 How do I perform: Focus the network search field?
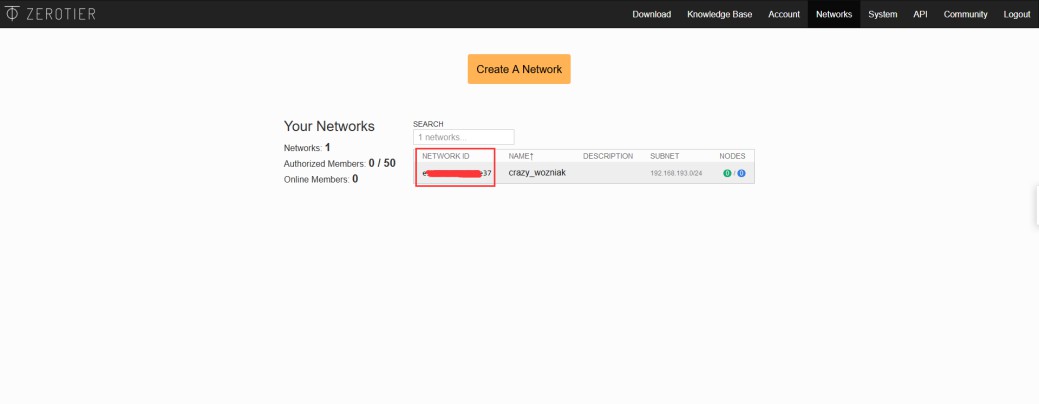pos(464,137)
